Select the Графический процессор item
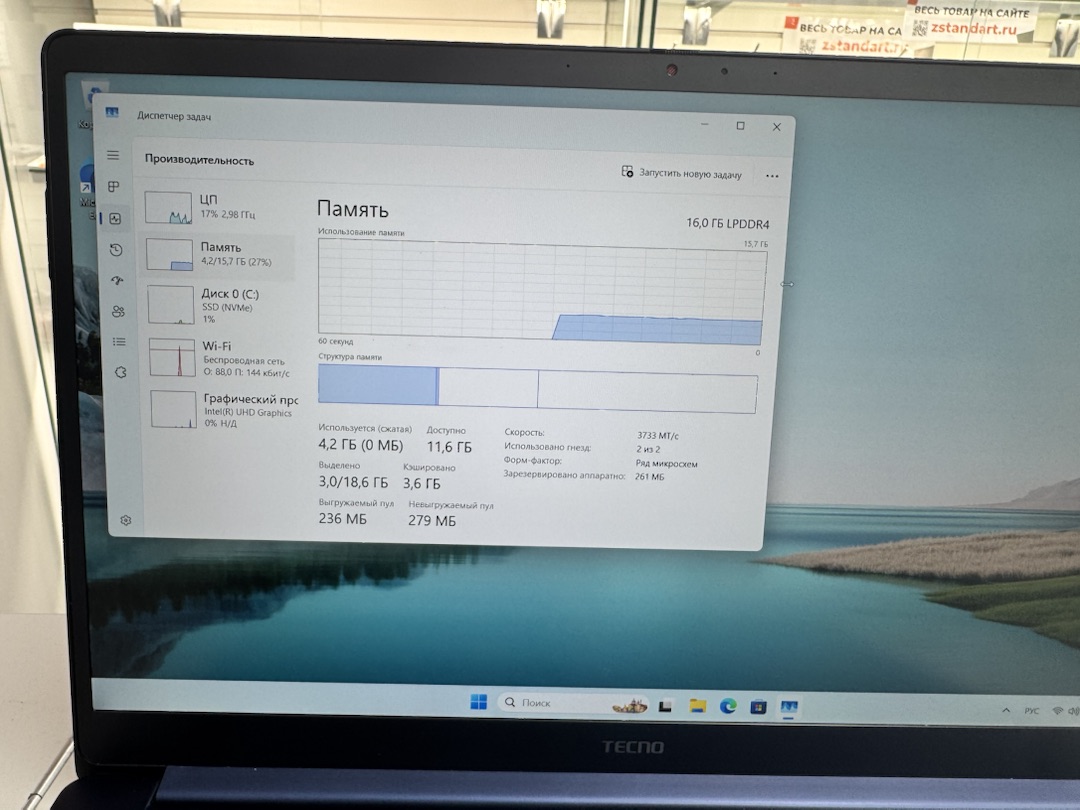Image resolution: width=1080 pixels, height=810 pixels. tap(223, 410)
